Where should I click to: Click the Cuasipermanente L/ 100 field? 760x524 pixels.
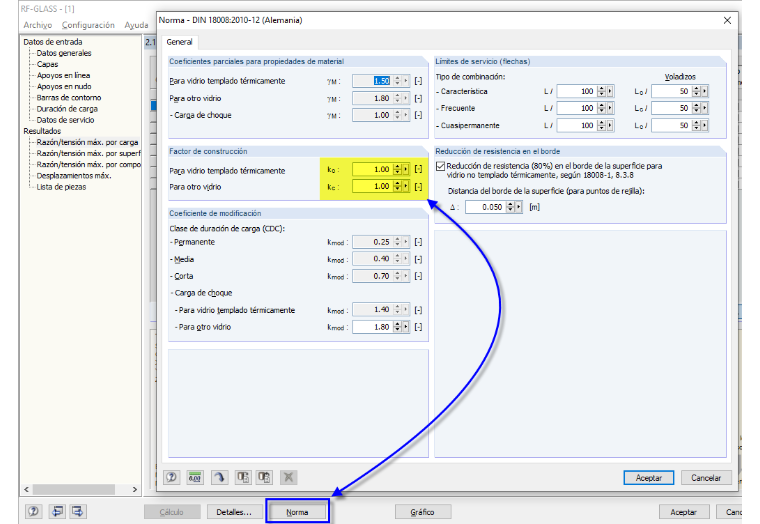[x=577, y=126]
